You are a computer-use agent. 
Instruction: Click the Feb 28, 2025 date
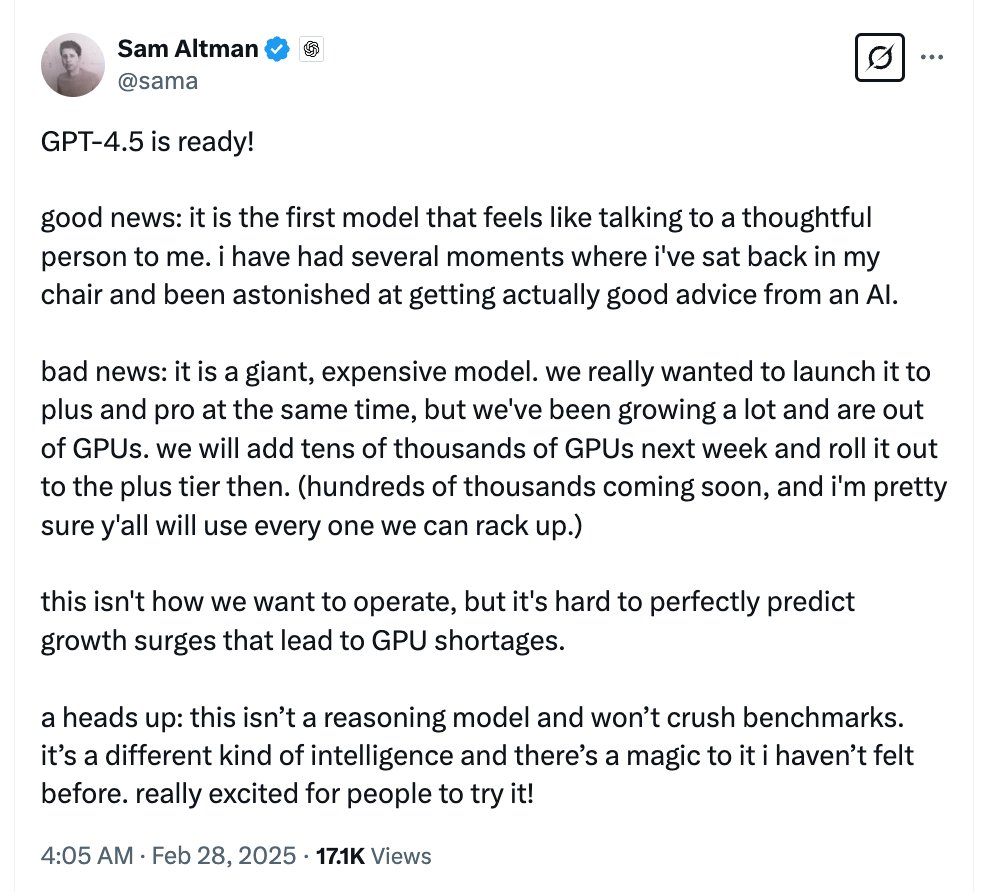point(224,856)
